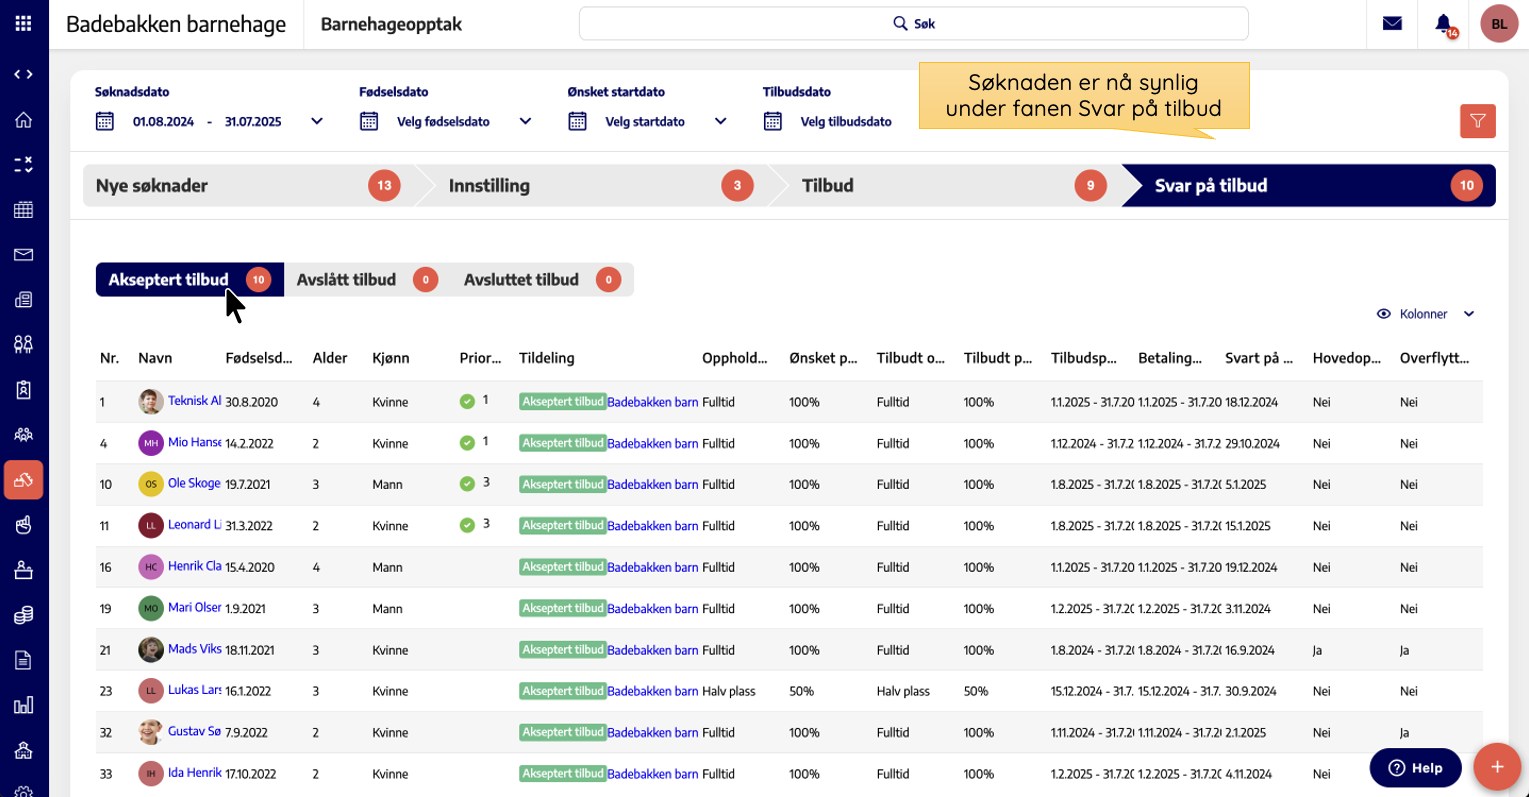Expand the Fødselsdato dropdown
Image resolution: width=1529 pixels, height=797 pixels.
pos(525,122)
